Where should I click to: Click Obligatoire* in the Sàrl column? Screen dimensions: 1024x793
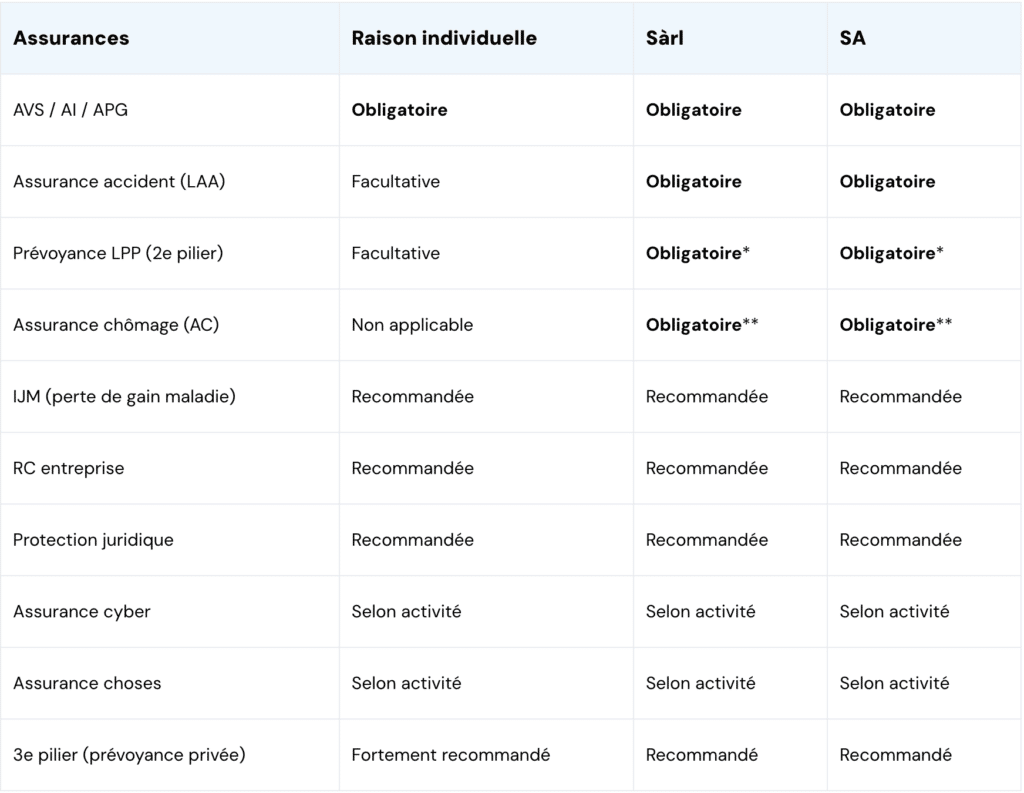point(698,253)
